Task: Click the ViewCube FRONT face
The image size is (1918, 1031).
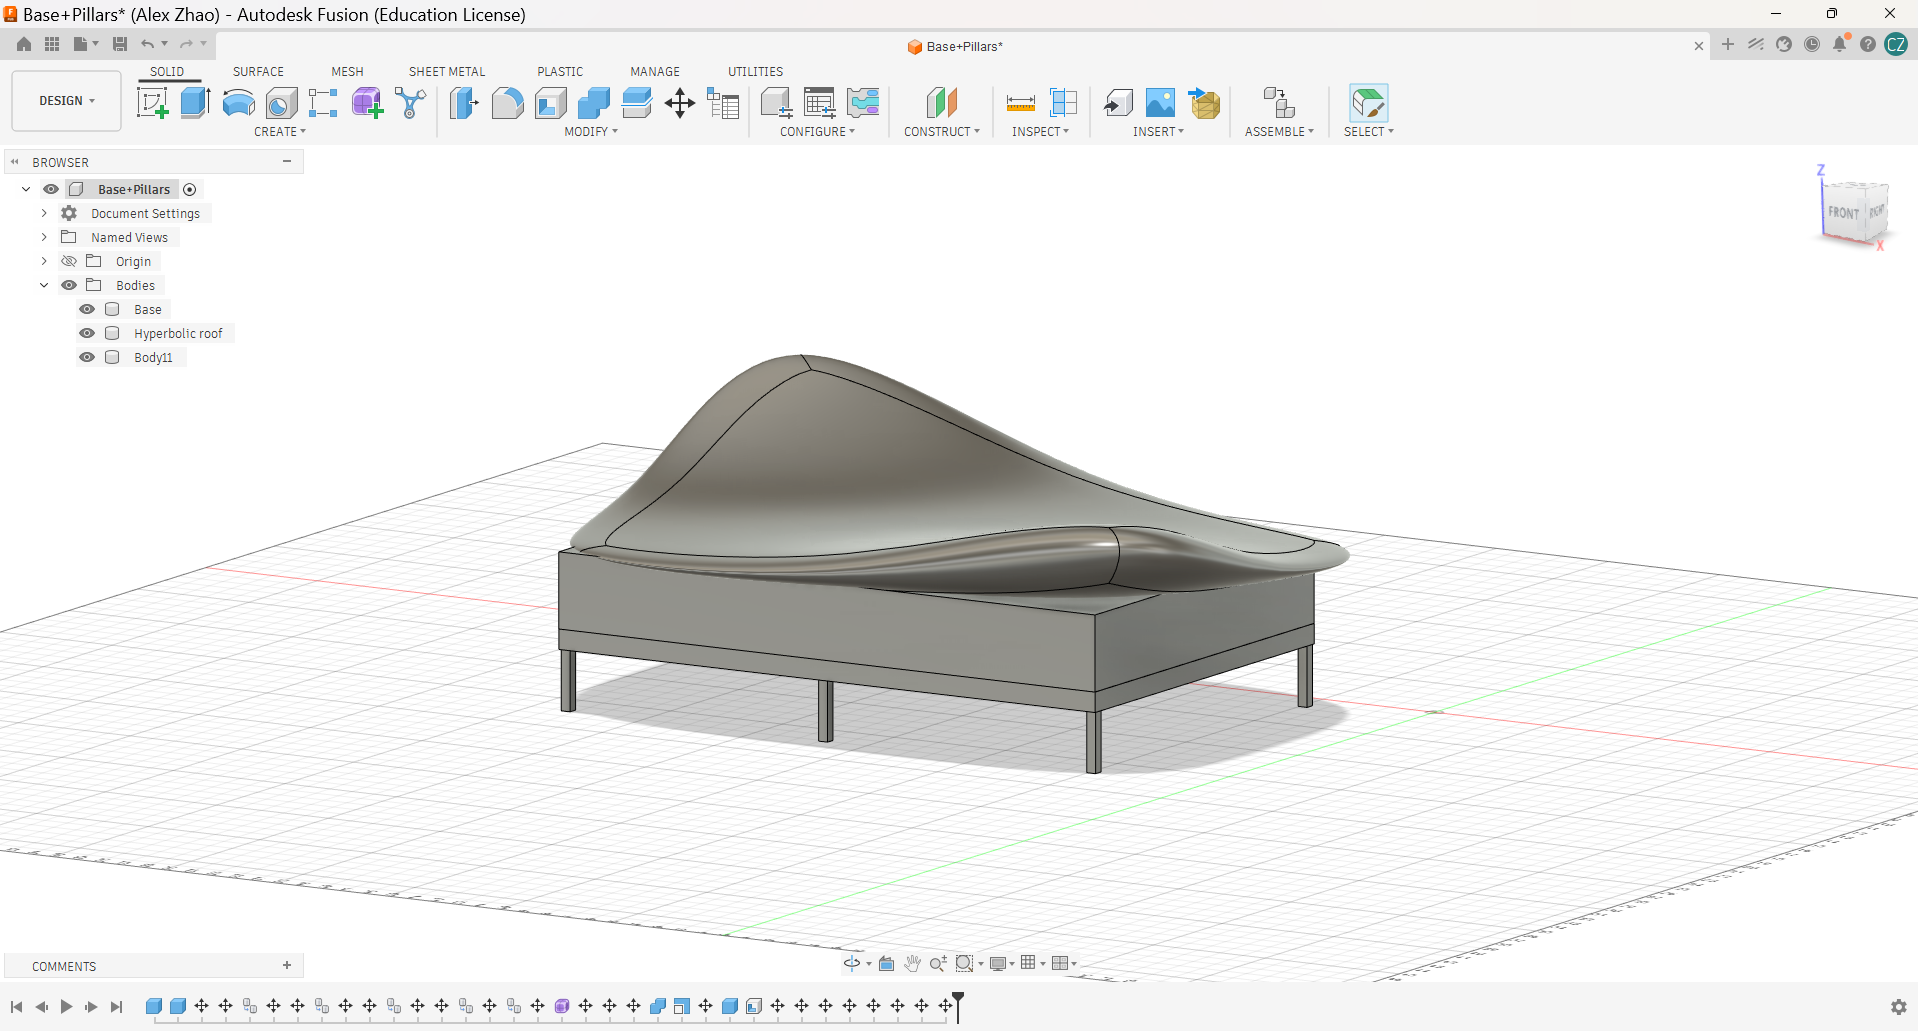Action: pos(1843,212)
